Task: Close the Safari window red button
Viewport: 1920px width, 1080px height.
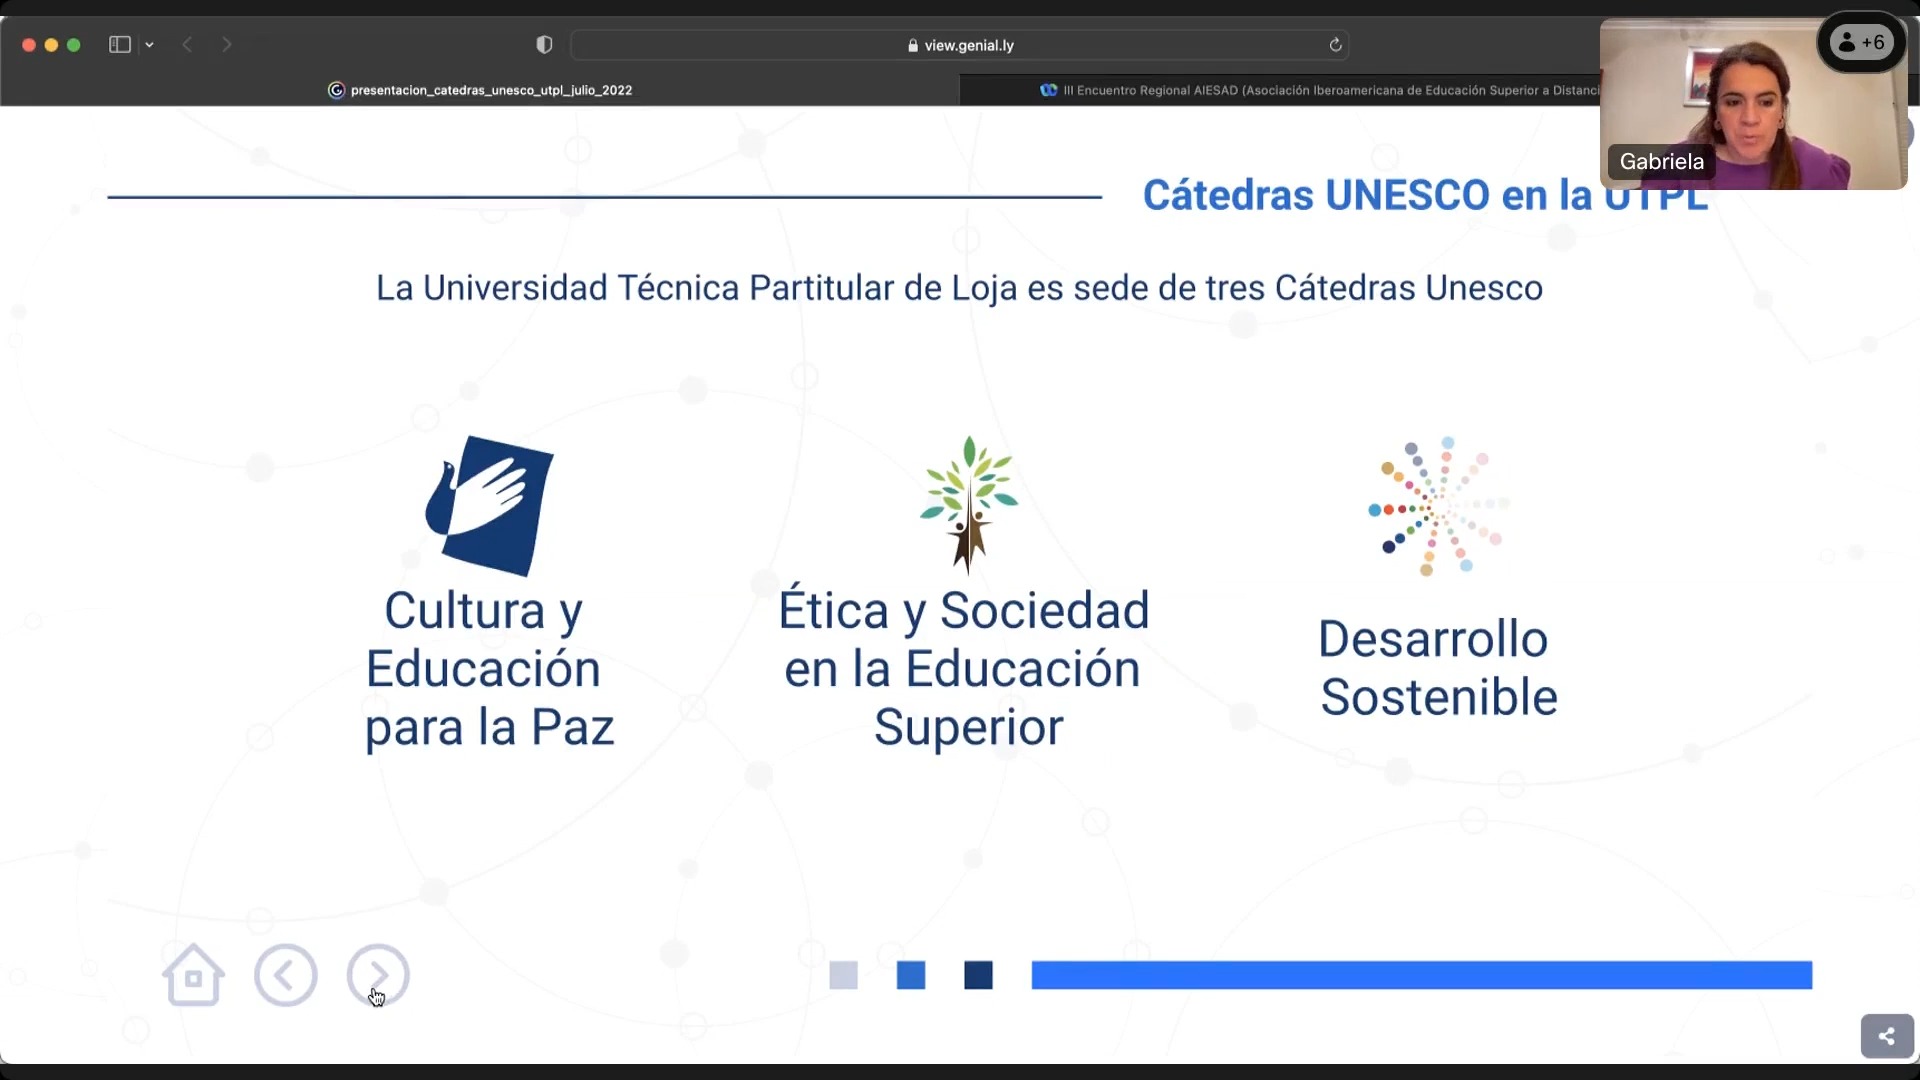Action: tap(29, 45)
